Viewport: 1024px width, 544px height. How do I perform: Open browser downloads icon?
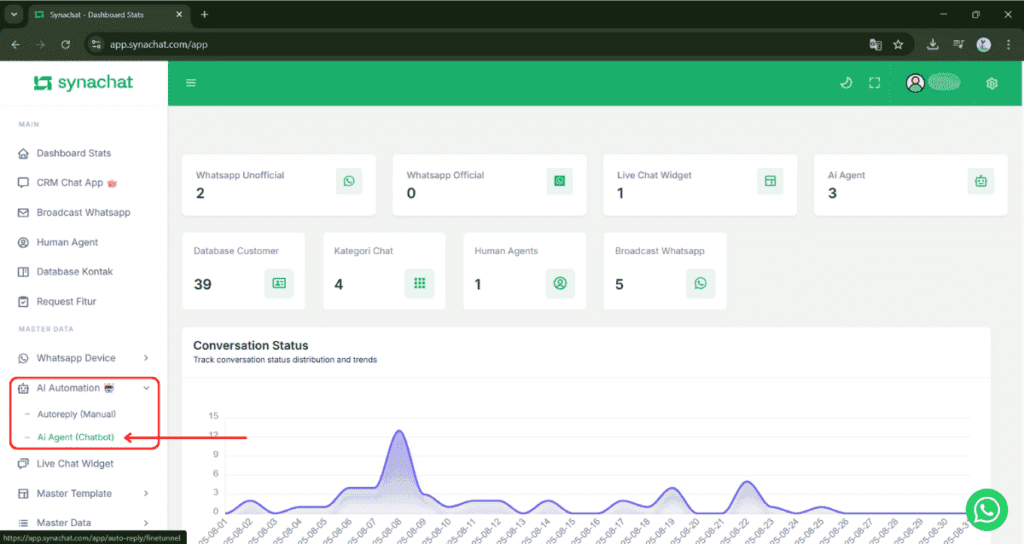coord(933,44)
